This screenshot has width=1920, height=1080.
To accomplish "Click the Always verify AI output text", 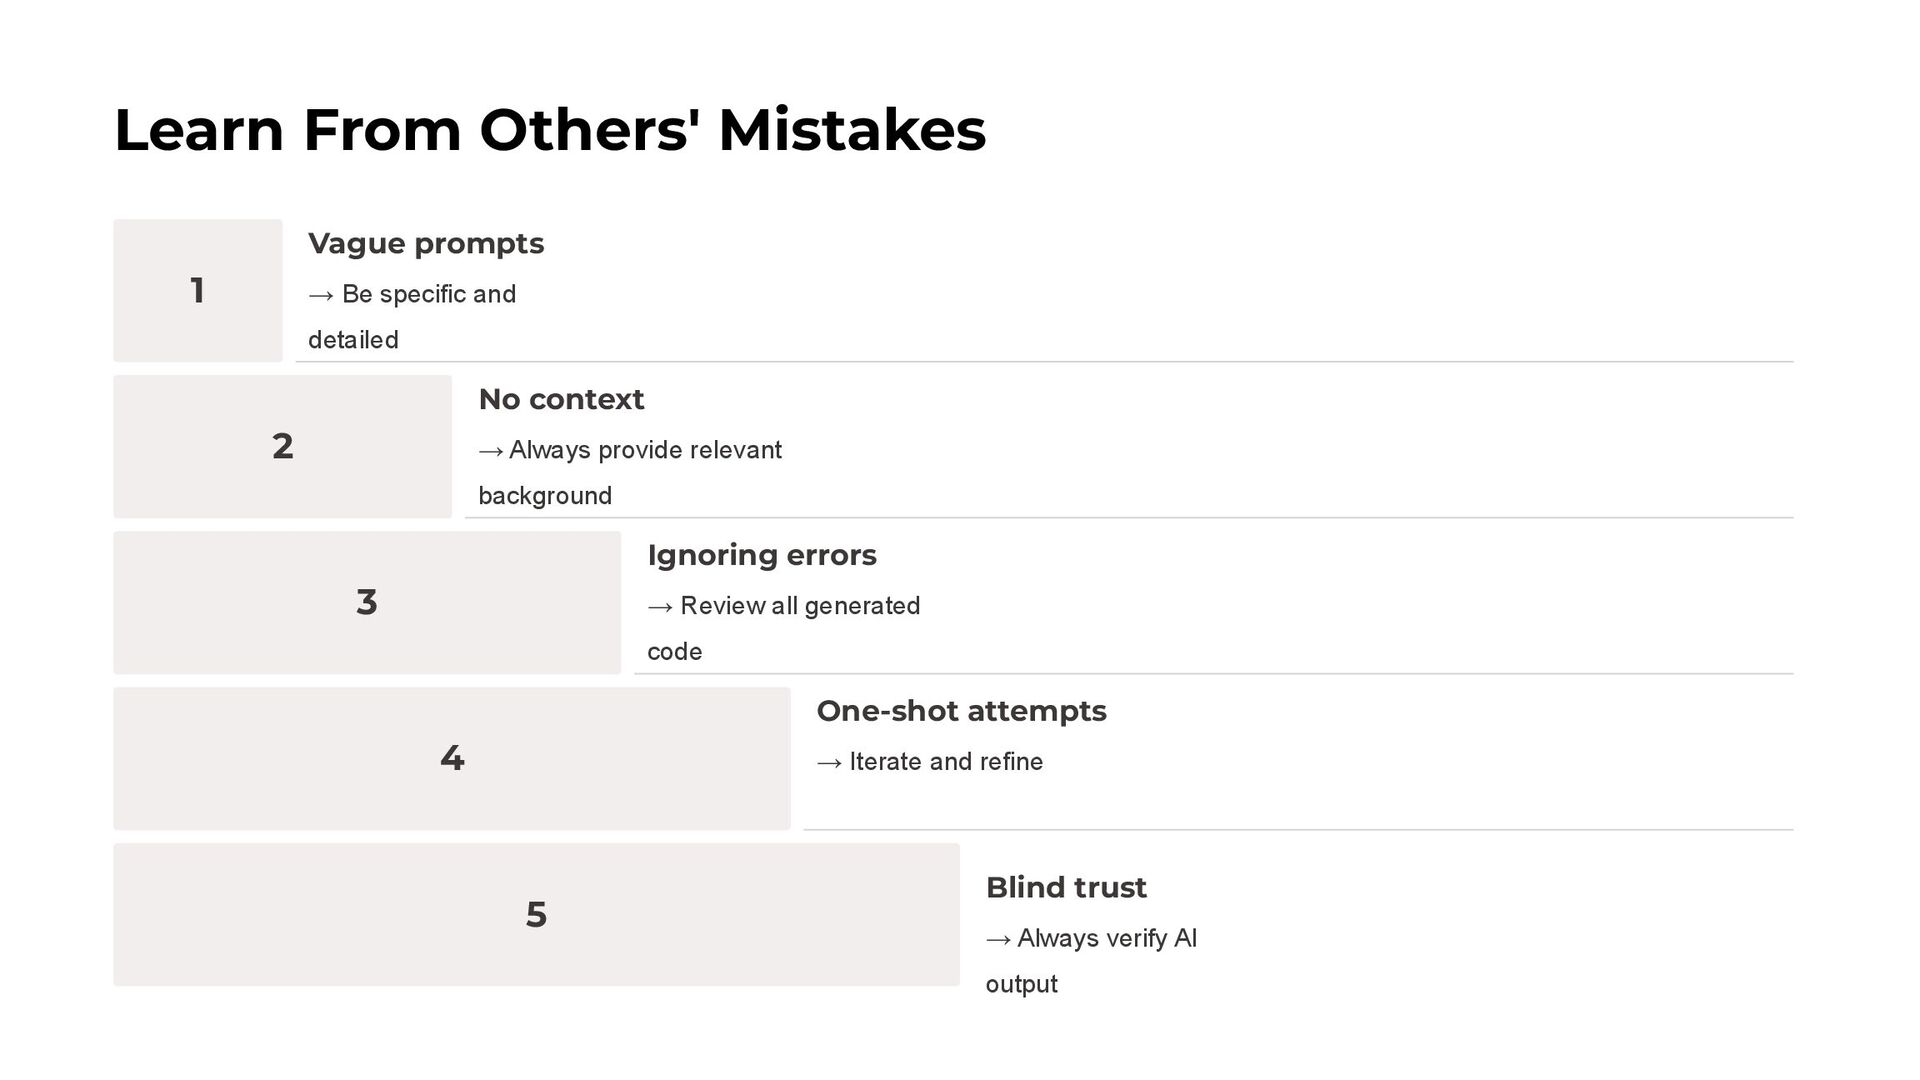I will [x=1091, y=960].
